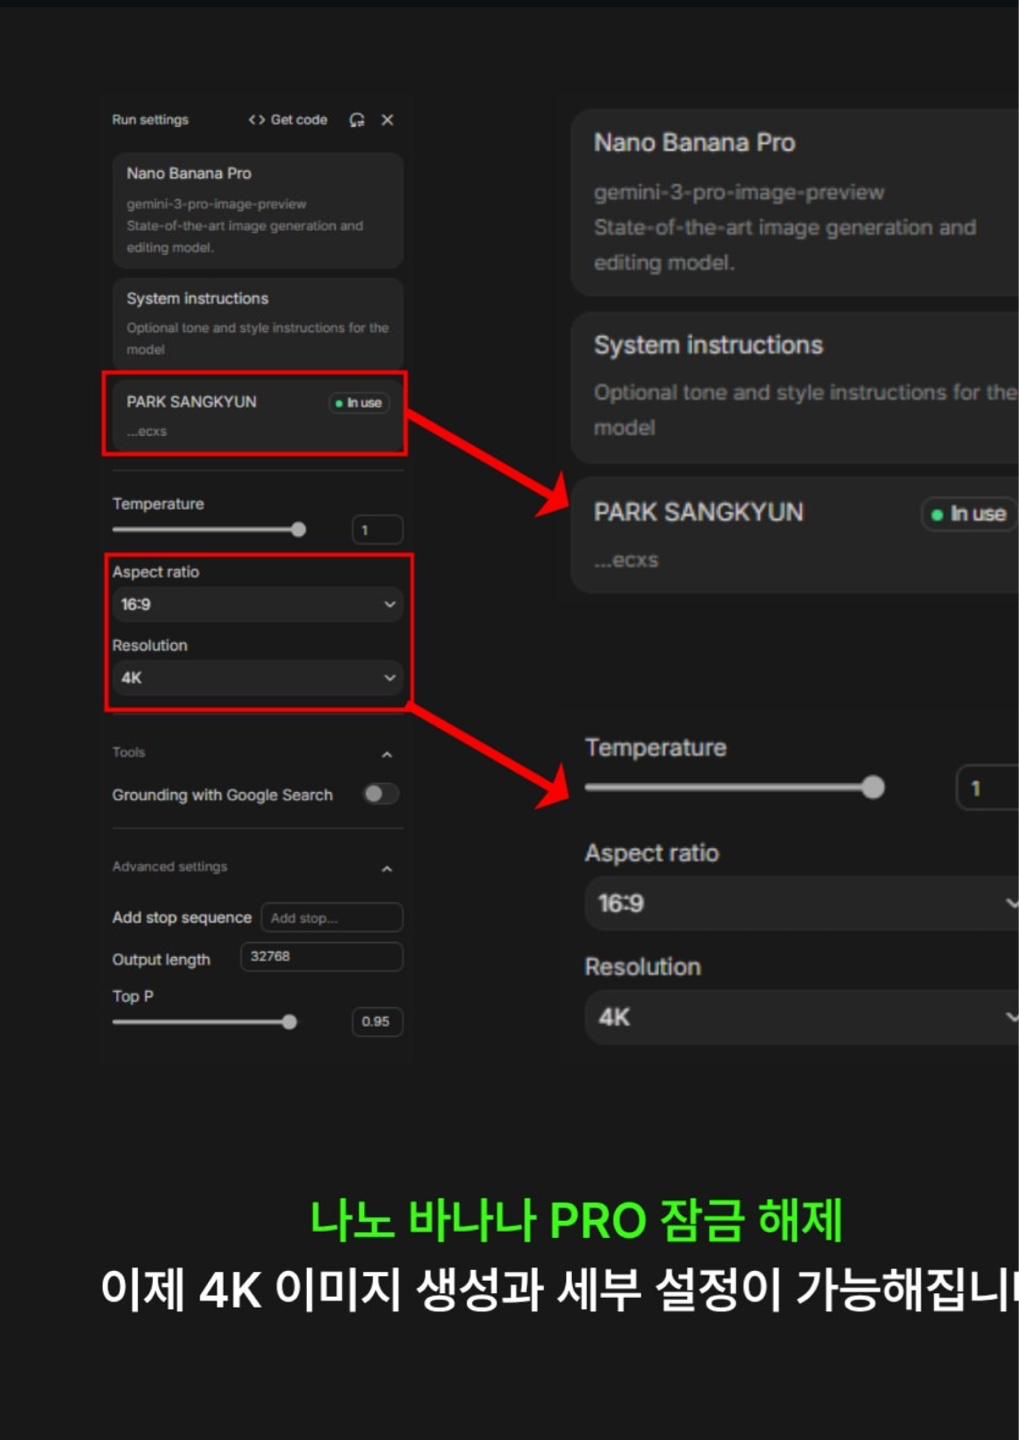Click the Advanced settings header label
The height and width of the screenshot is (1440, 1019).
[170, 867]
